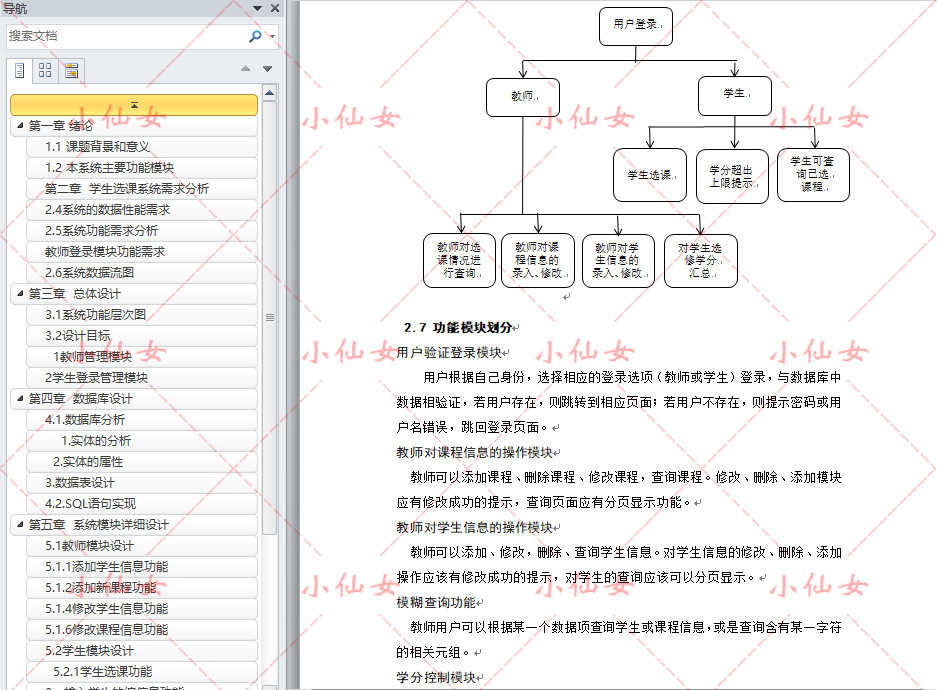
Task: Navigate to heading 5.1教师模块设计
Action: point(142,545)
